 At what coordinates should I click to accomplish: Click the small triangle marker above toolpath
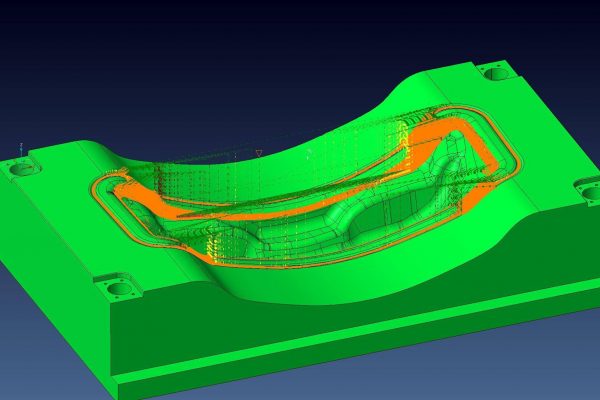[x=258, y=152]
